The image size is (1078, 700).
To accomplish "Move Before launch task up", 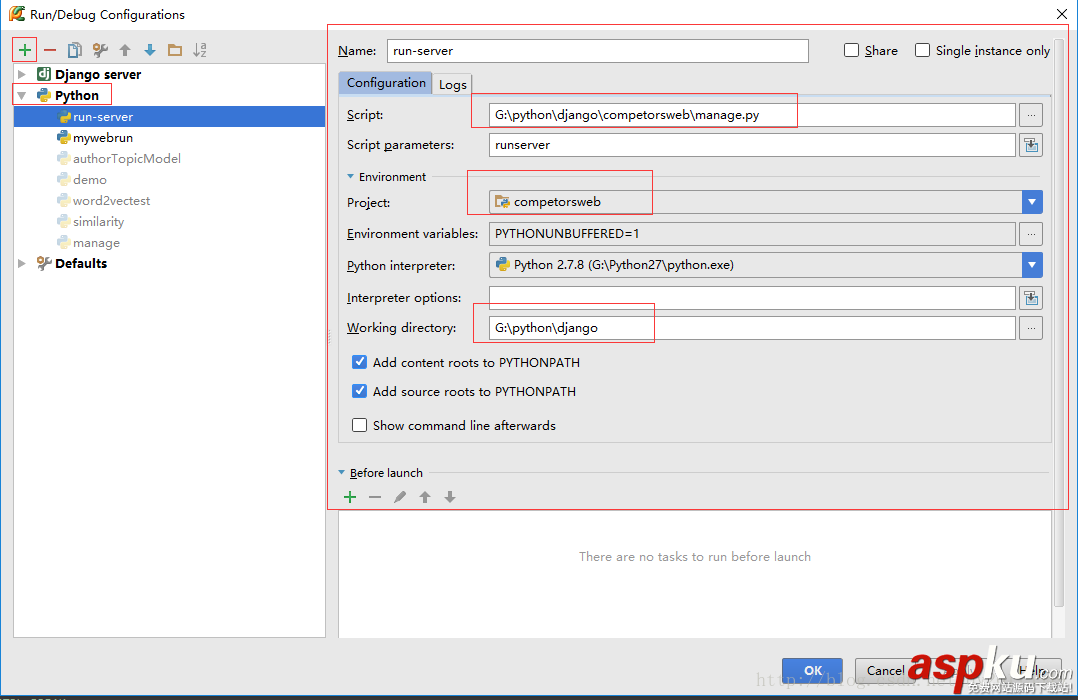I will [x=425, y=497].
